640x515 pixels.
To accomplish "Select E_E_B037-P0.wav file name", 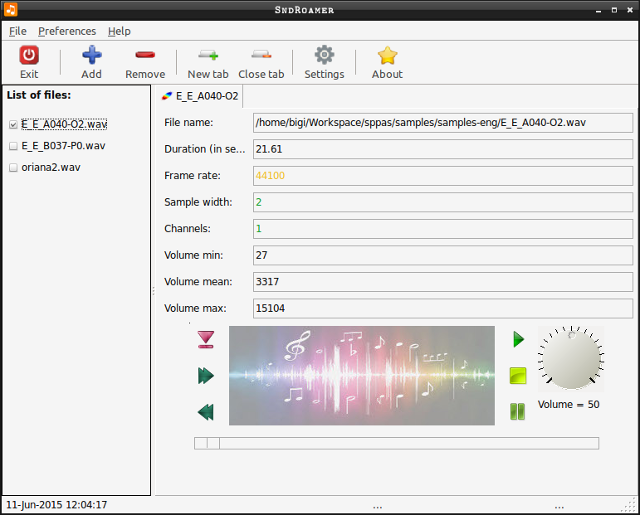I will pos(63,146).
